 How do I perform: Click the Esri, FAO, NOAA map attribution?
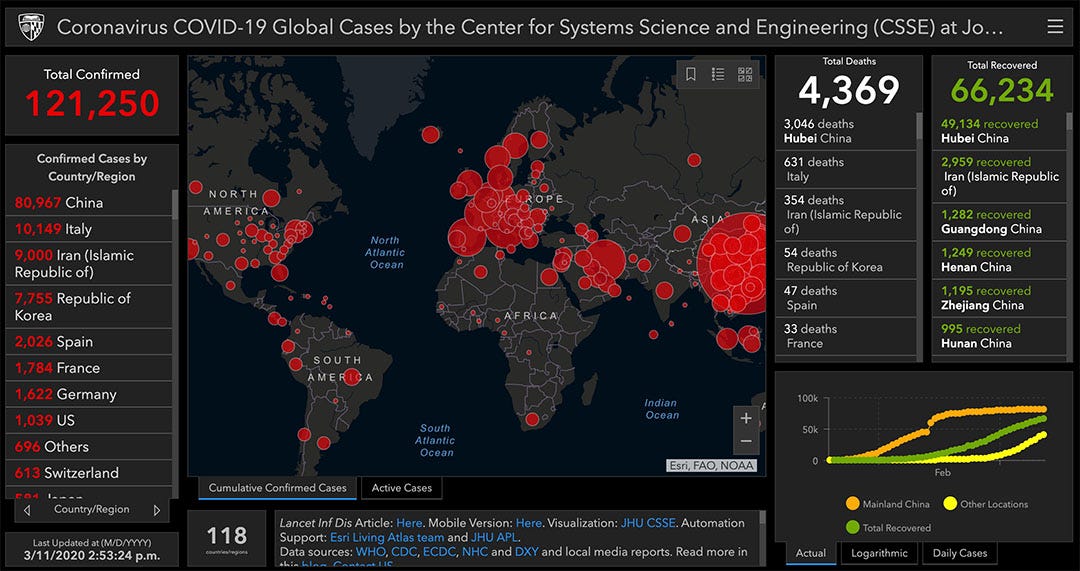click(x=712, y=466)
